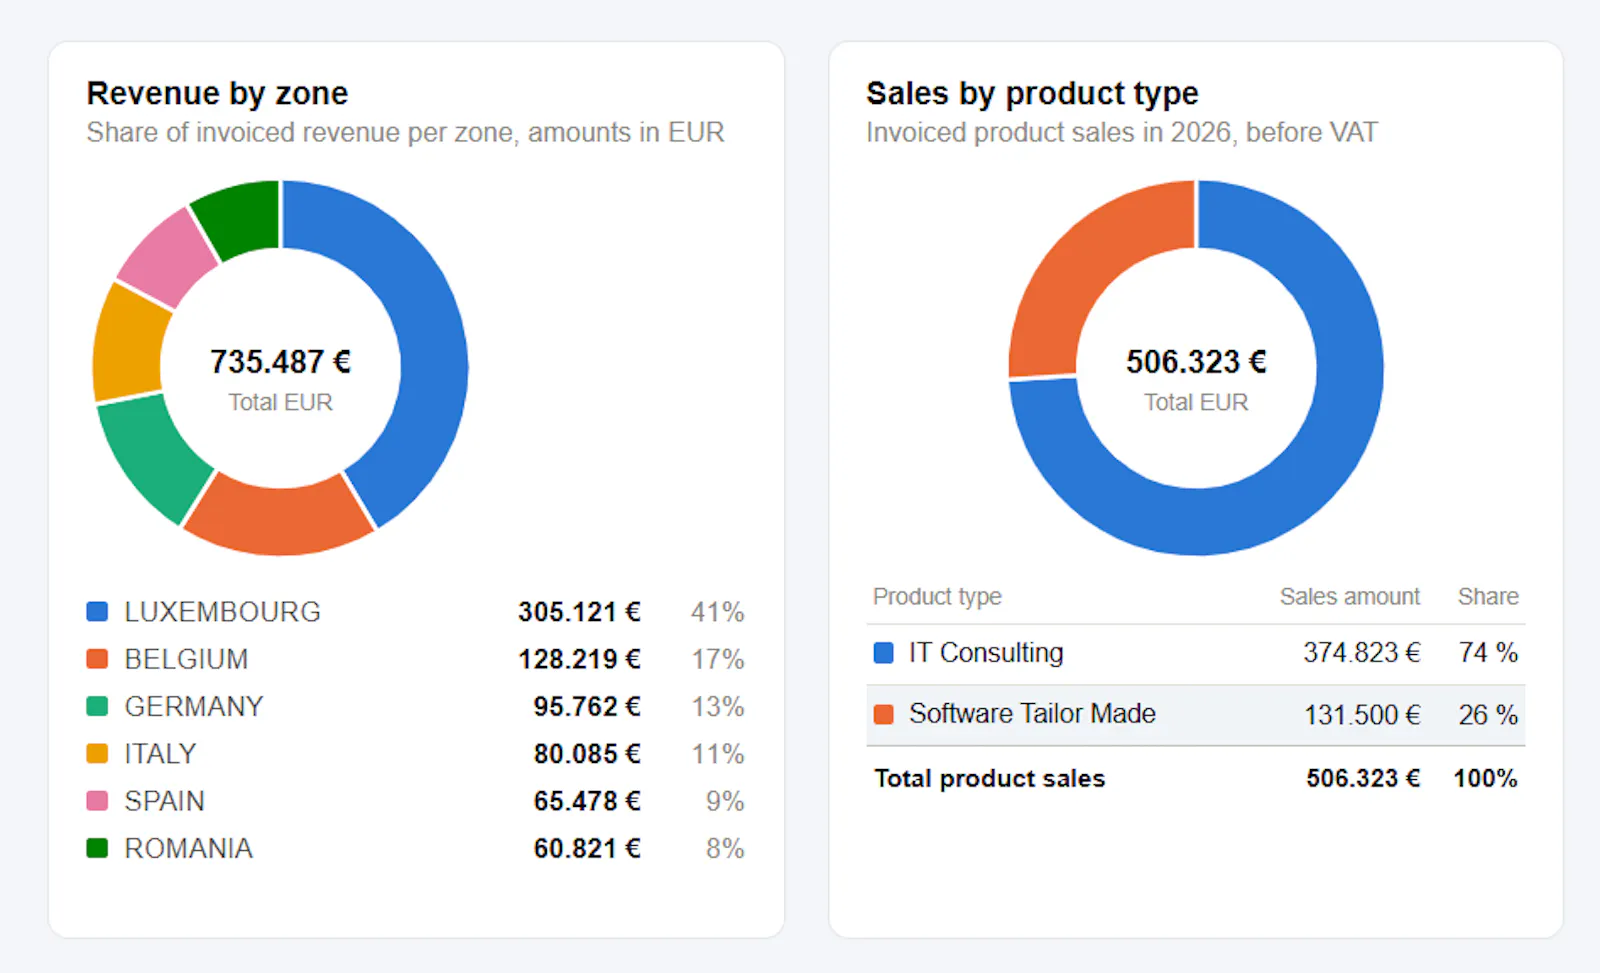Click the 74 % share cell
This screenshot has height=973, width=1600.
pyautogui.click(x=1488, y=653)
